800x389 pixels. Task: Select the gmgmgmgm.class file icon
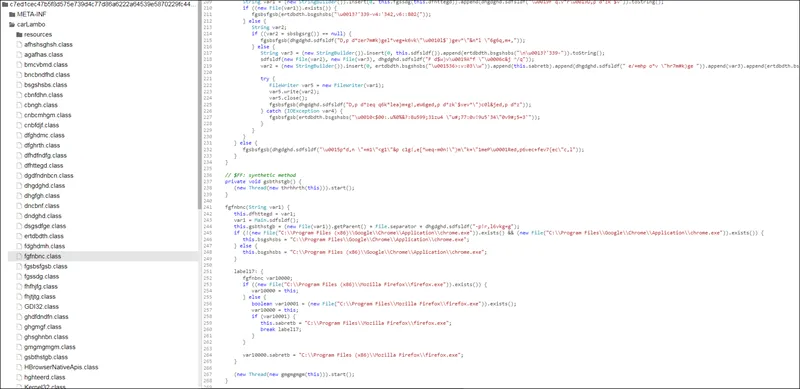coord(19,347)
